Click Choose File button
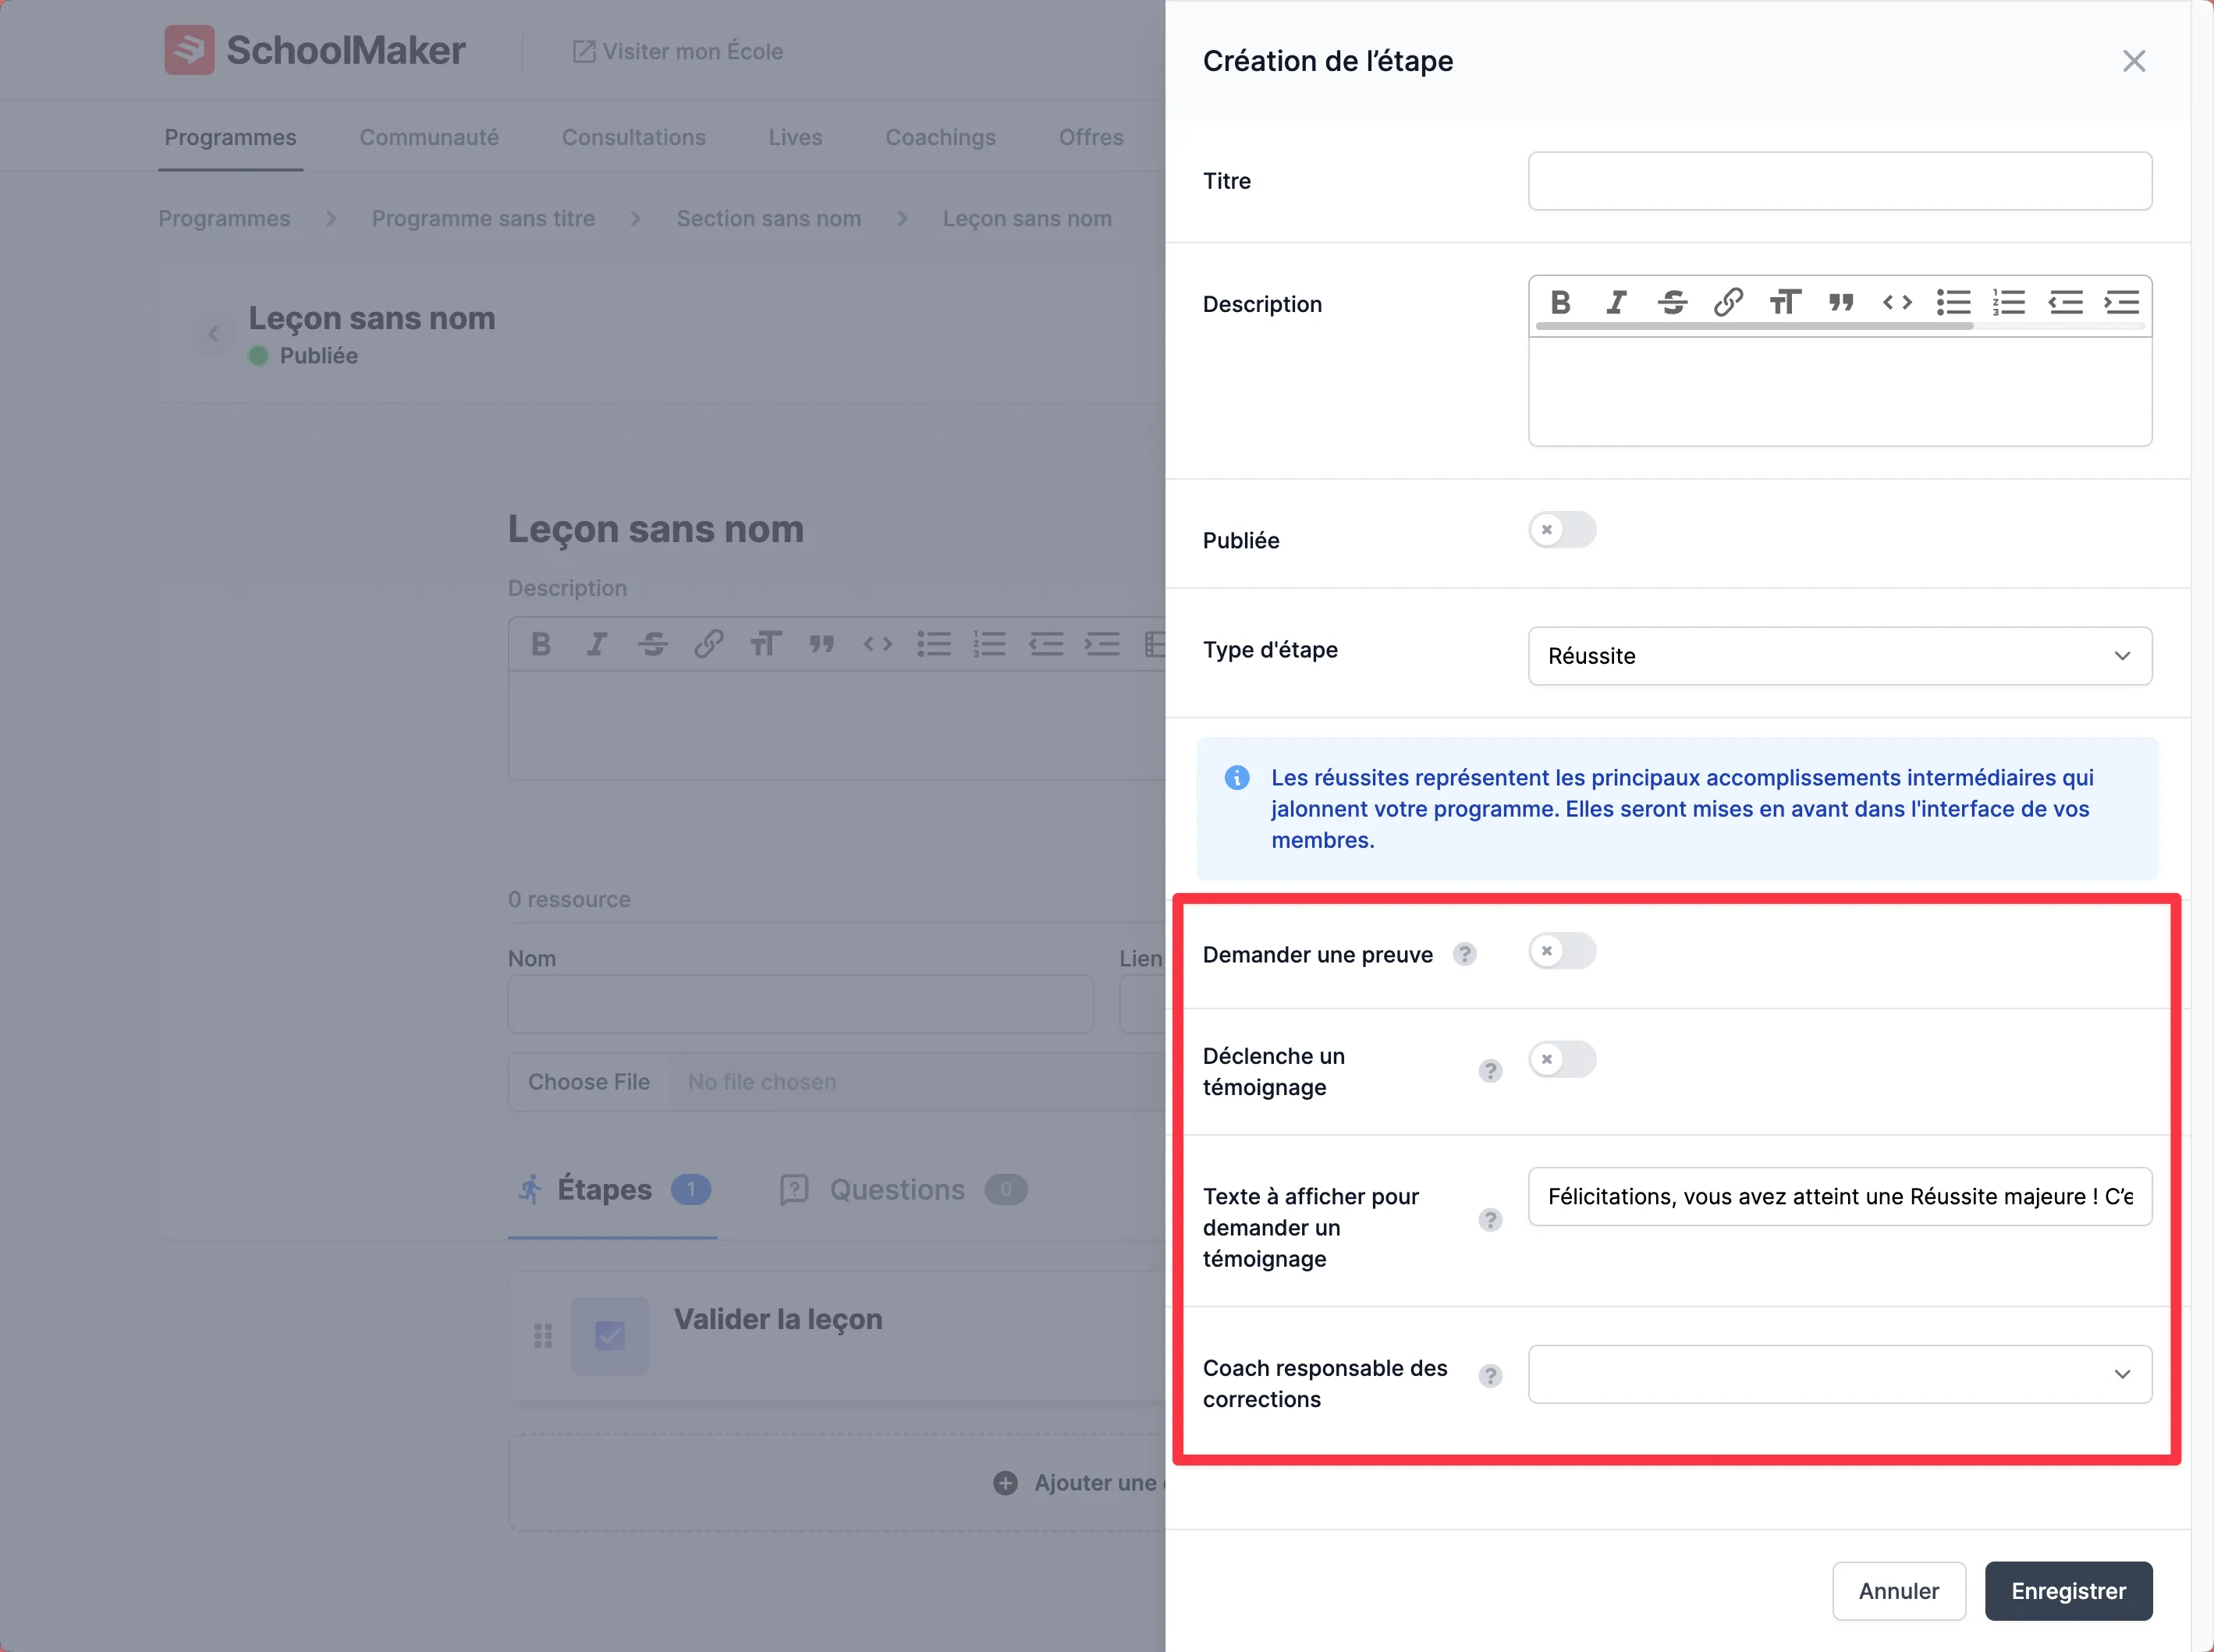Viewport: 2214px width, 1652px height. coord(589,1082)
